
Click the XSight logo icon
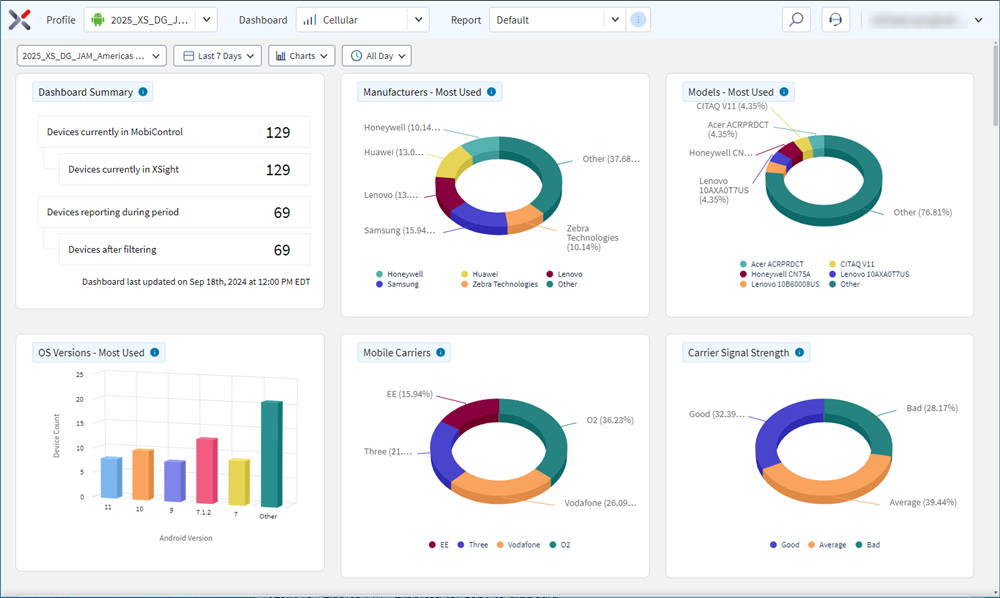click(17, 18)
